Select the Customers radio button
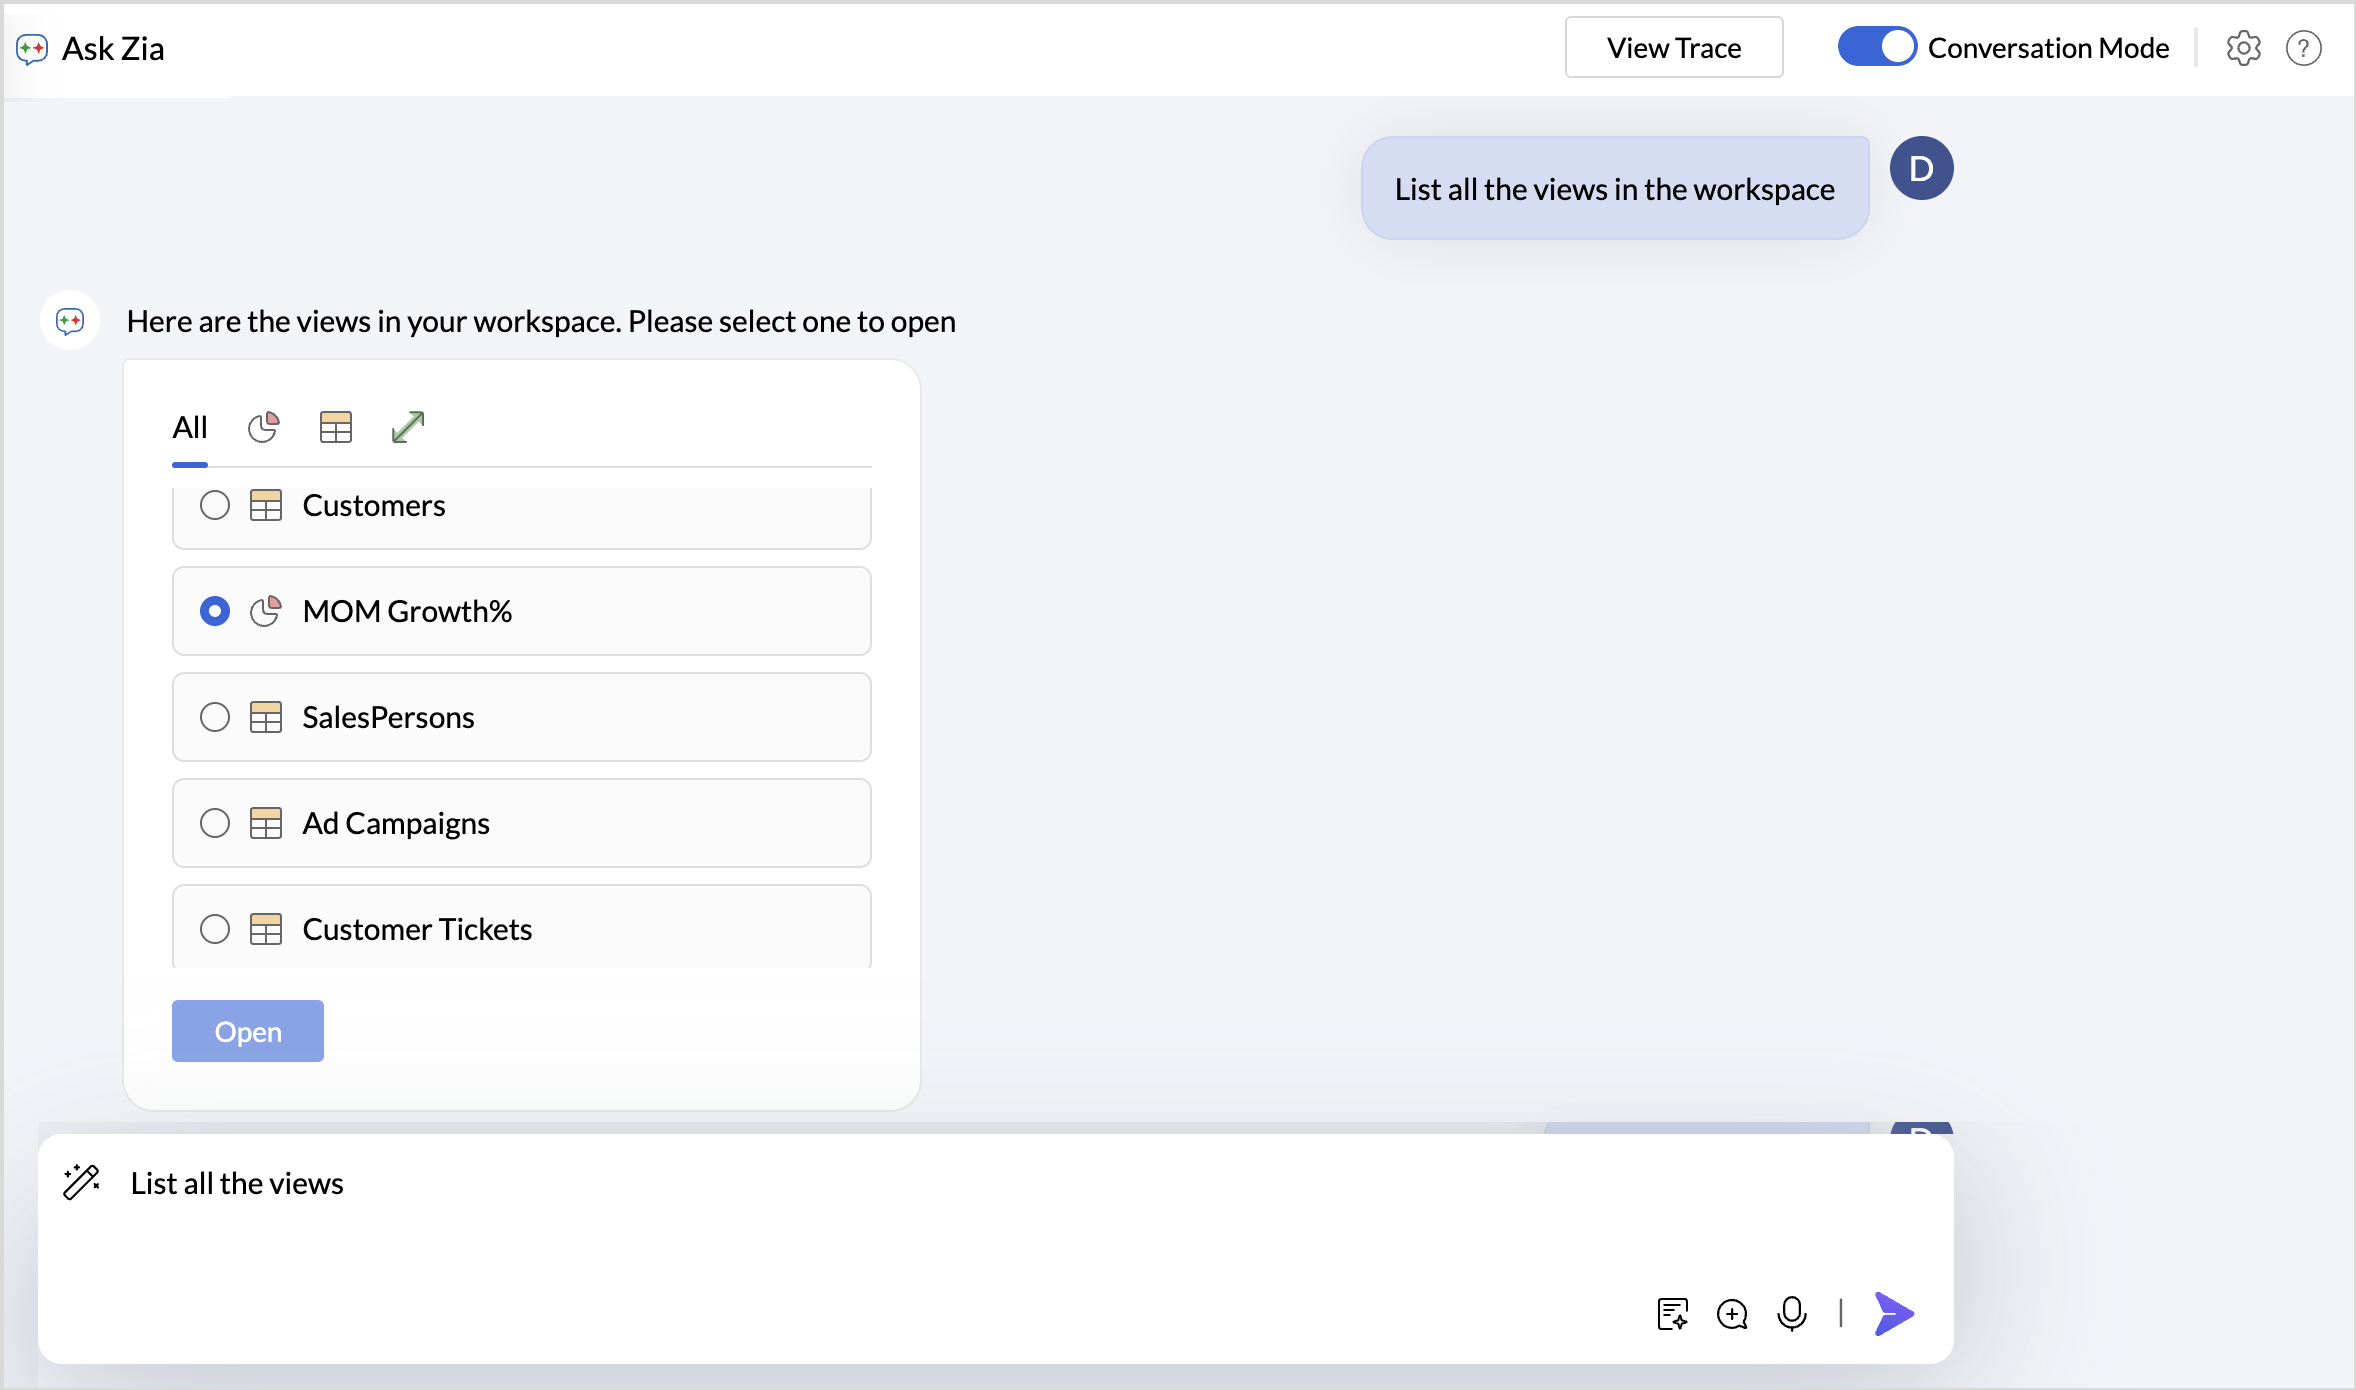 coord(215,505)
